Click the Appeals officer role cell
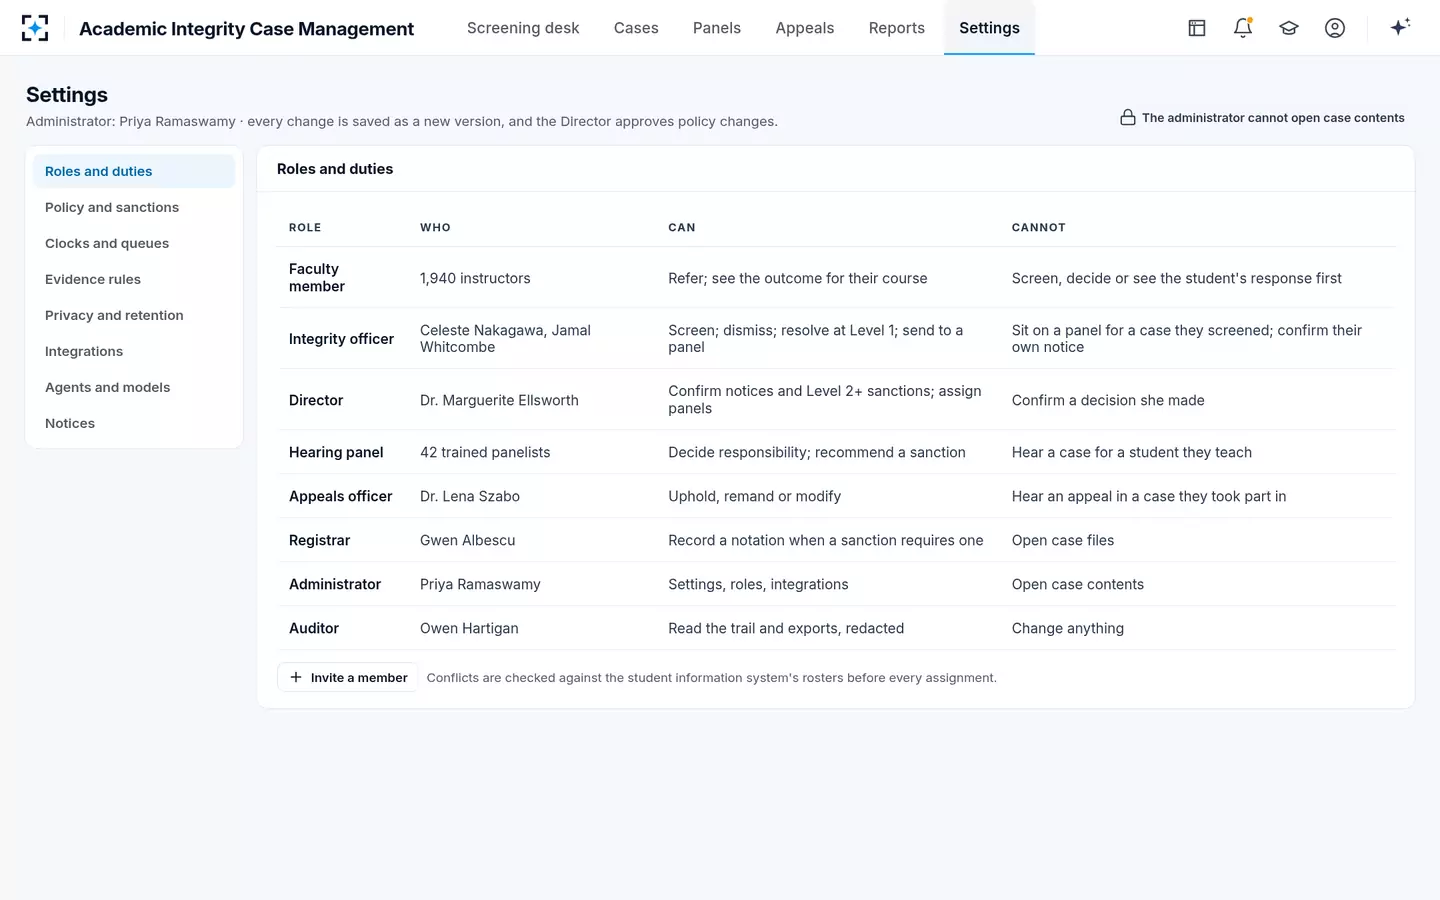This screenshot has height=900, width=1440. [340, 496]
